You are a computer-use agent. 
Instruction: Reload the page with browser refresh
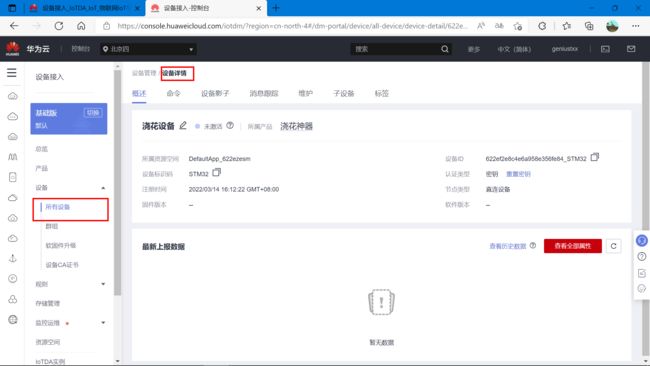coord(59,26)
